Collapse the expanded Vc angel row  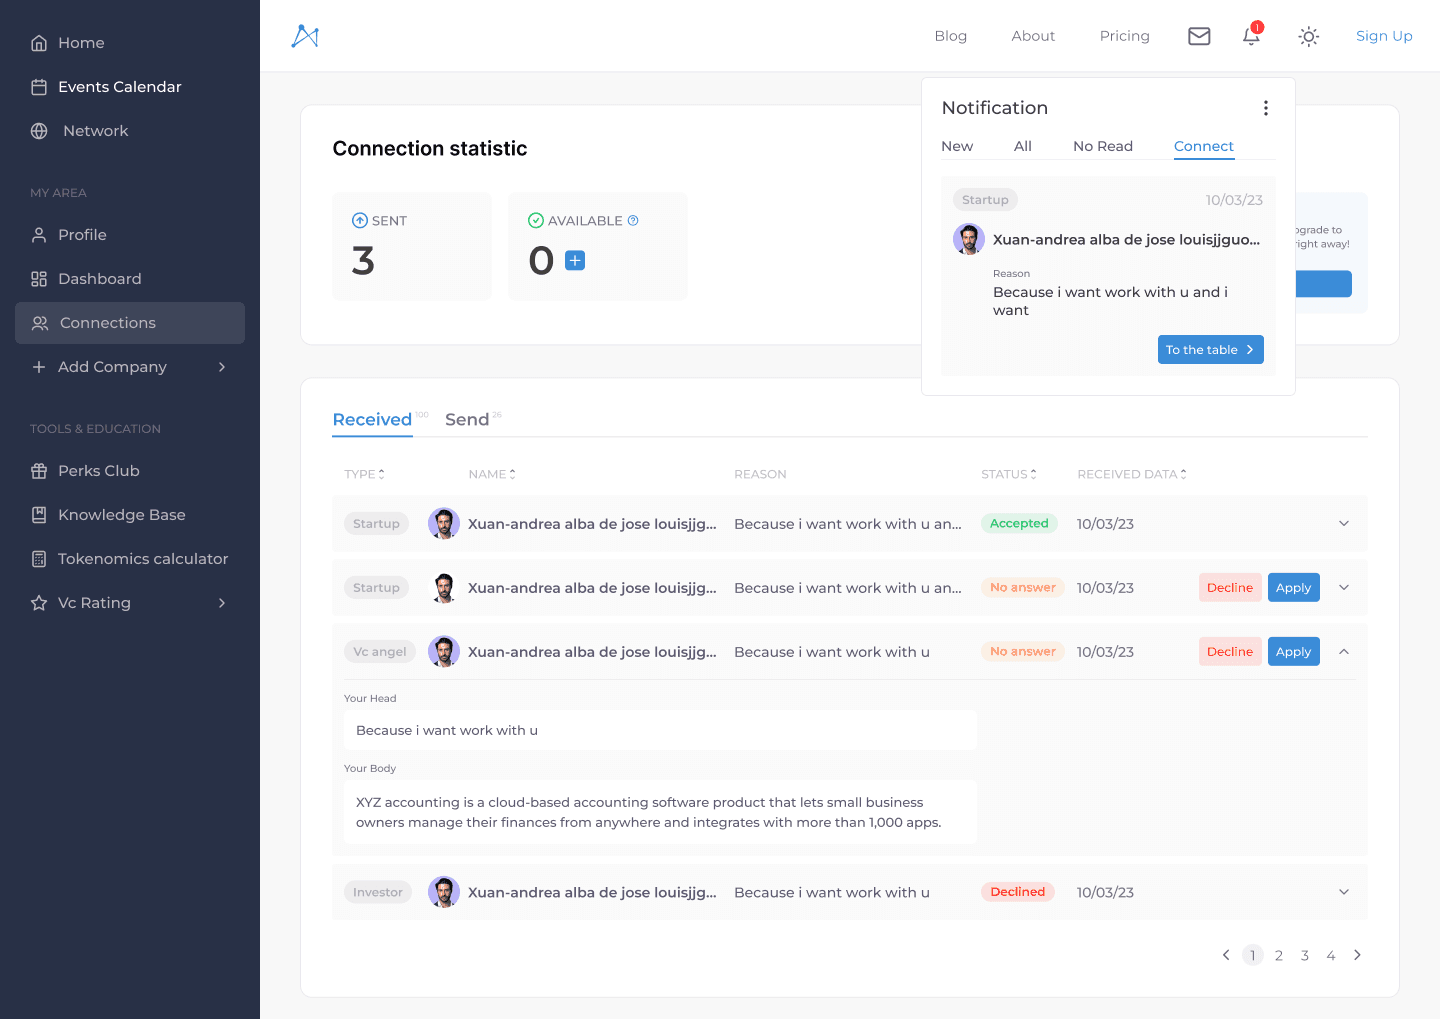coord(1344,652)
